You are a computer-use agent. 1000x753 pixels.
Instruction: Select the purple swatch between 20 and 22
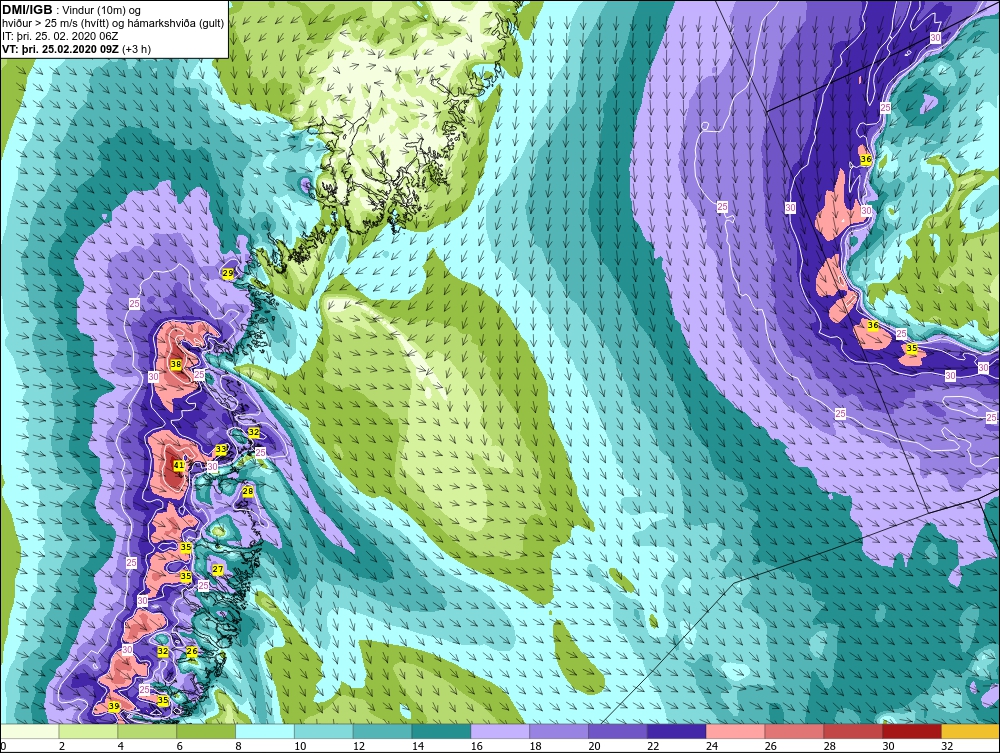coord(617,731)
